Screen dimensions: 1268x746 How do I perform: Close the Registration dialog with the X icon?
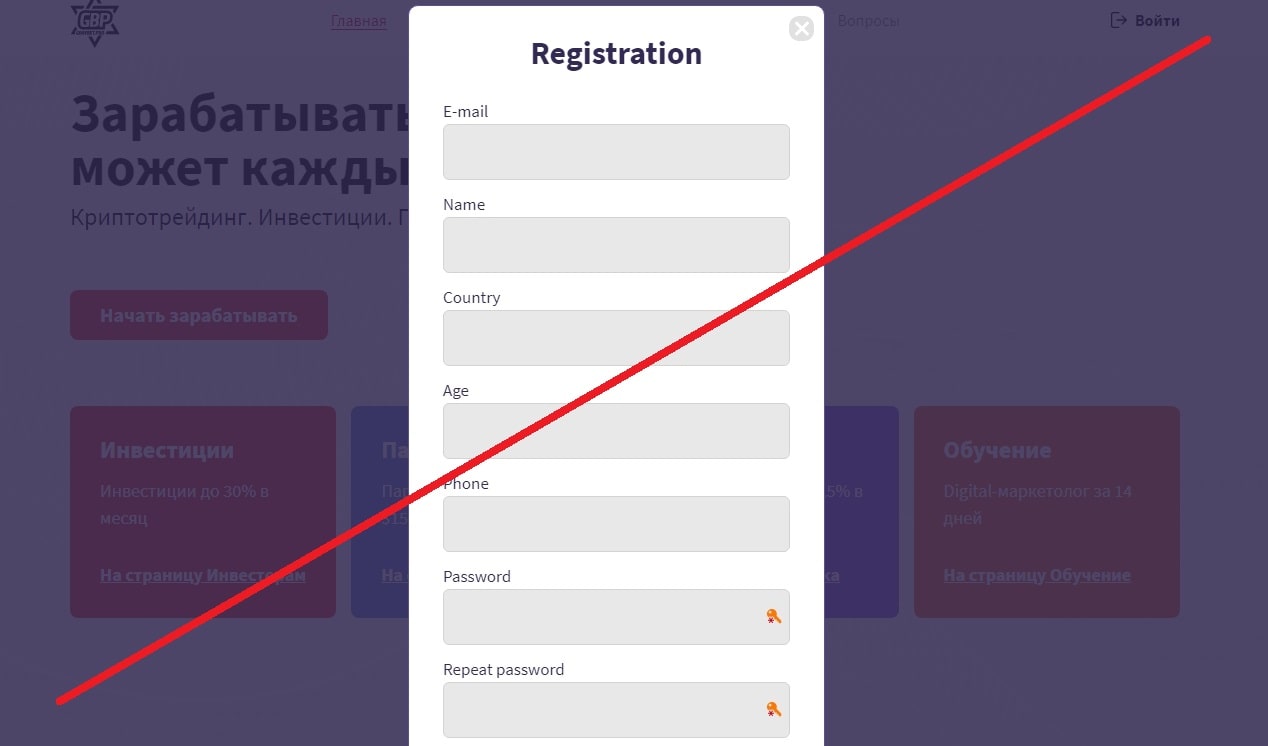(801, 28)
